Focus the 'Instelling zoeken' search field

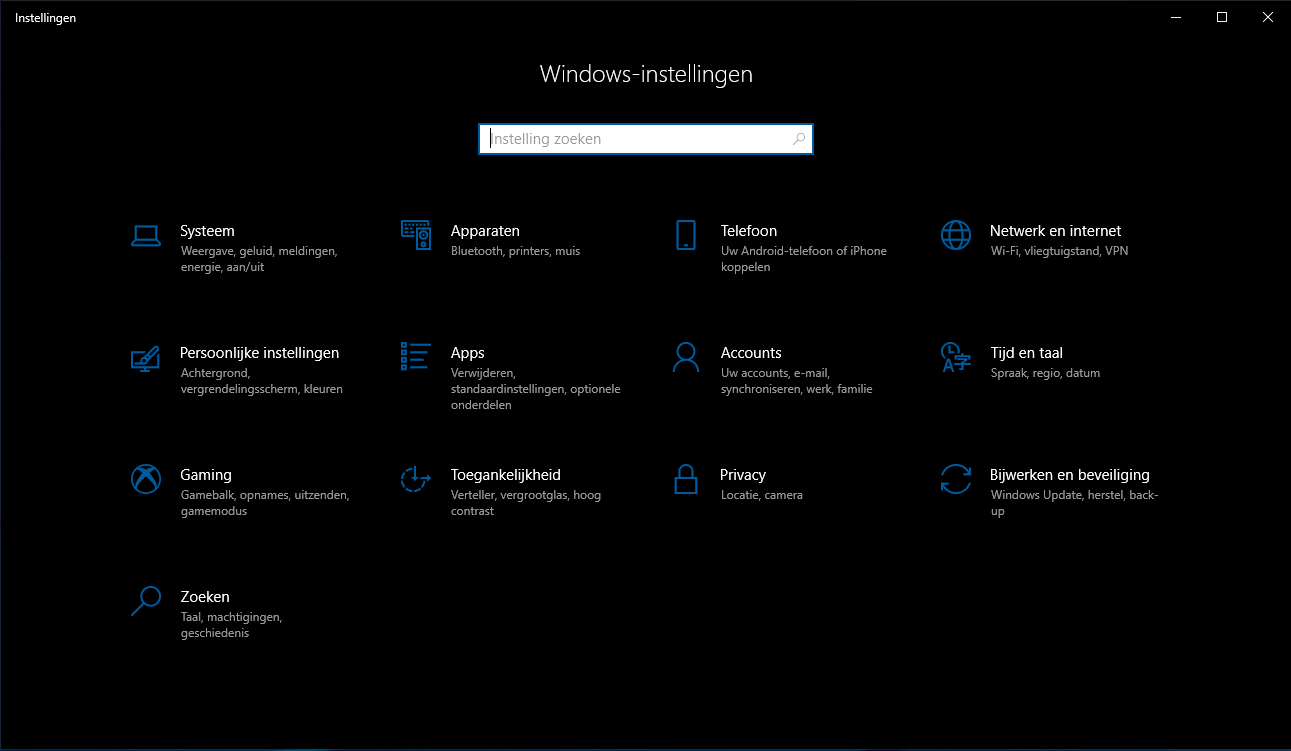(x=646, y=139)
